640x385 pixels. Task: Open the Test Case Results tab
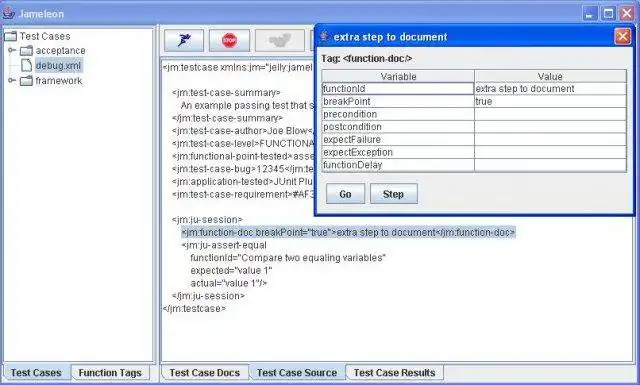point(394,372)
